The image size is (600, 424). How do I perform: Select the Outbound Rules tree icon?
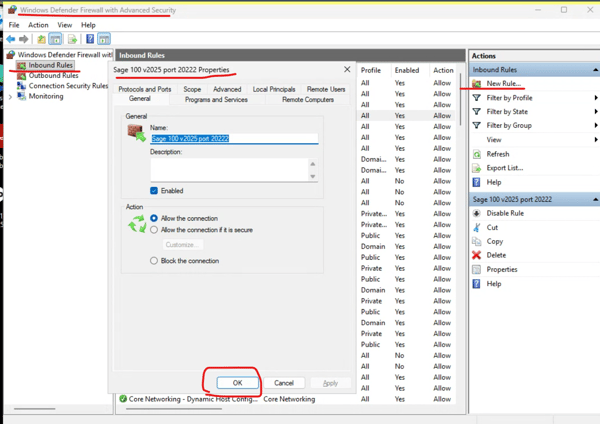pos(21,75)
